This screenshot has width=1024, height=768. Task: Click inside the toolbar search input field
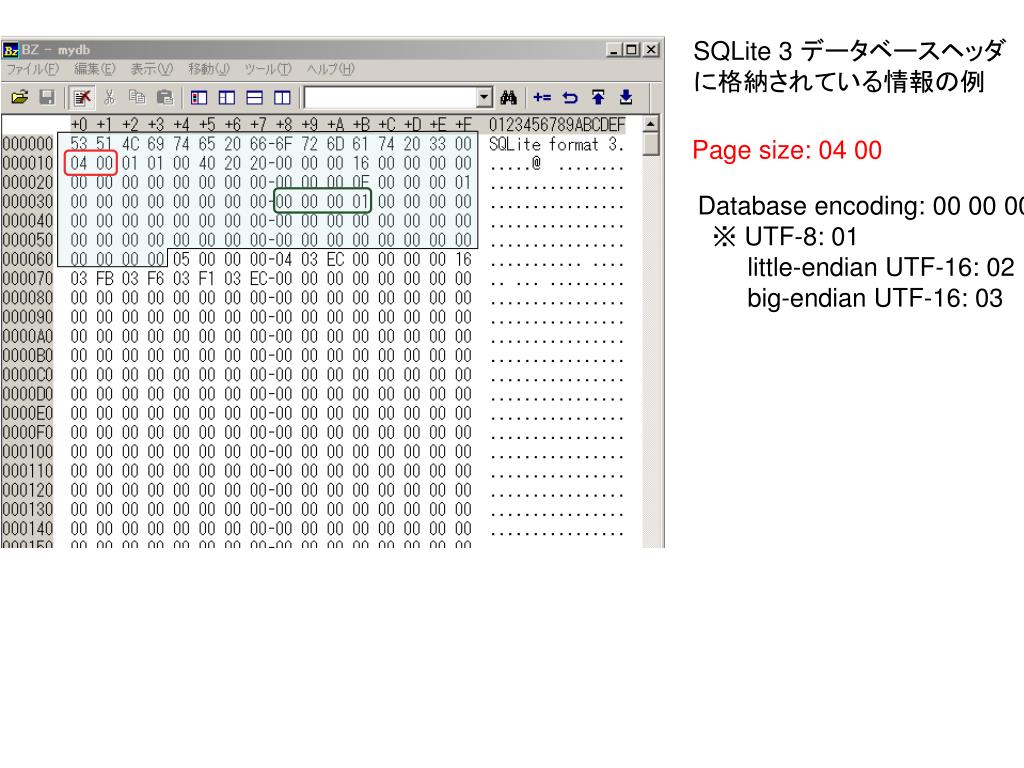pos(391,97)
